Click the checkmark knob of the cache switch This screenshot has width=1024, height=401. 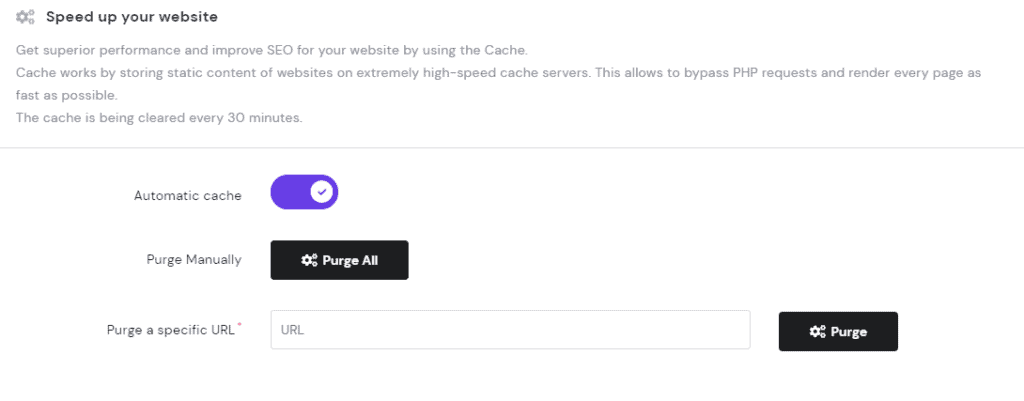pos(321,192)
